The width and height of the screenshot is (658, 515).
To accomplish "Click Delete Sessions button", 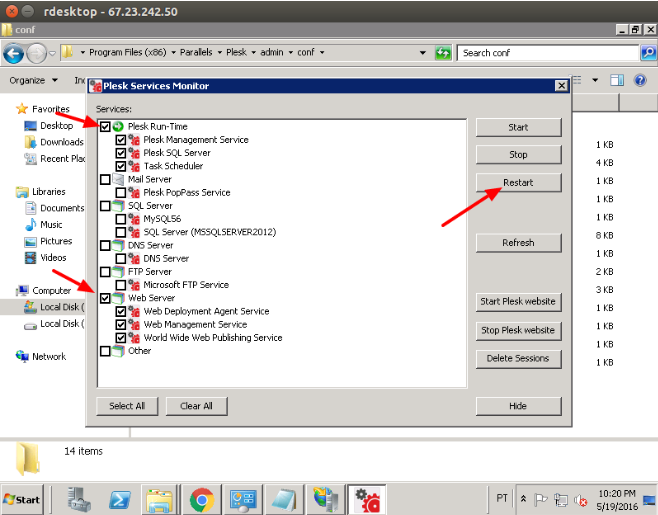I will [x=518, y=358].
